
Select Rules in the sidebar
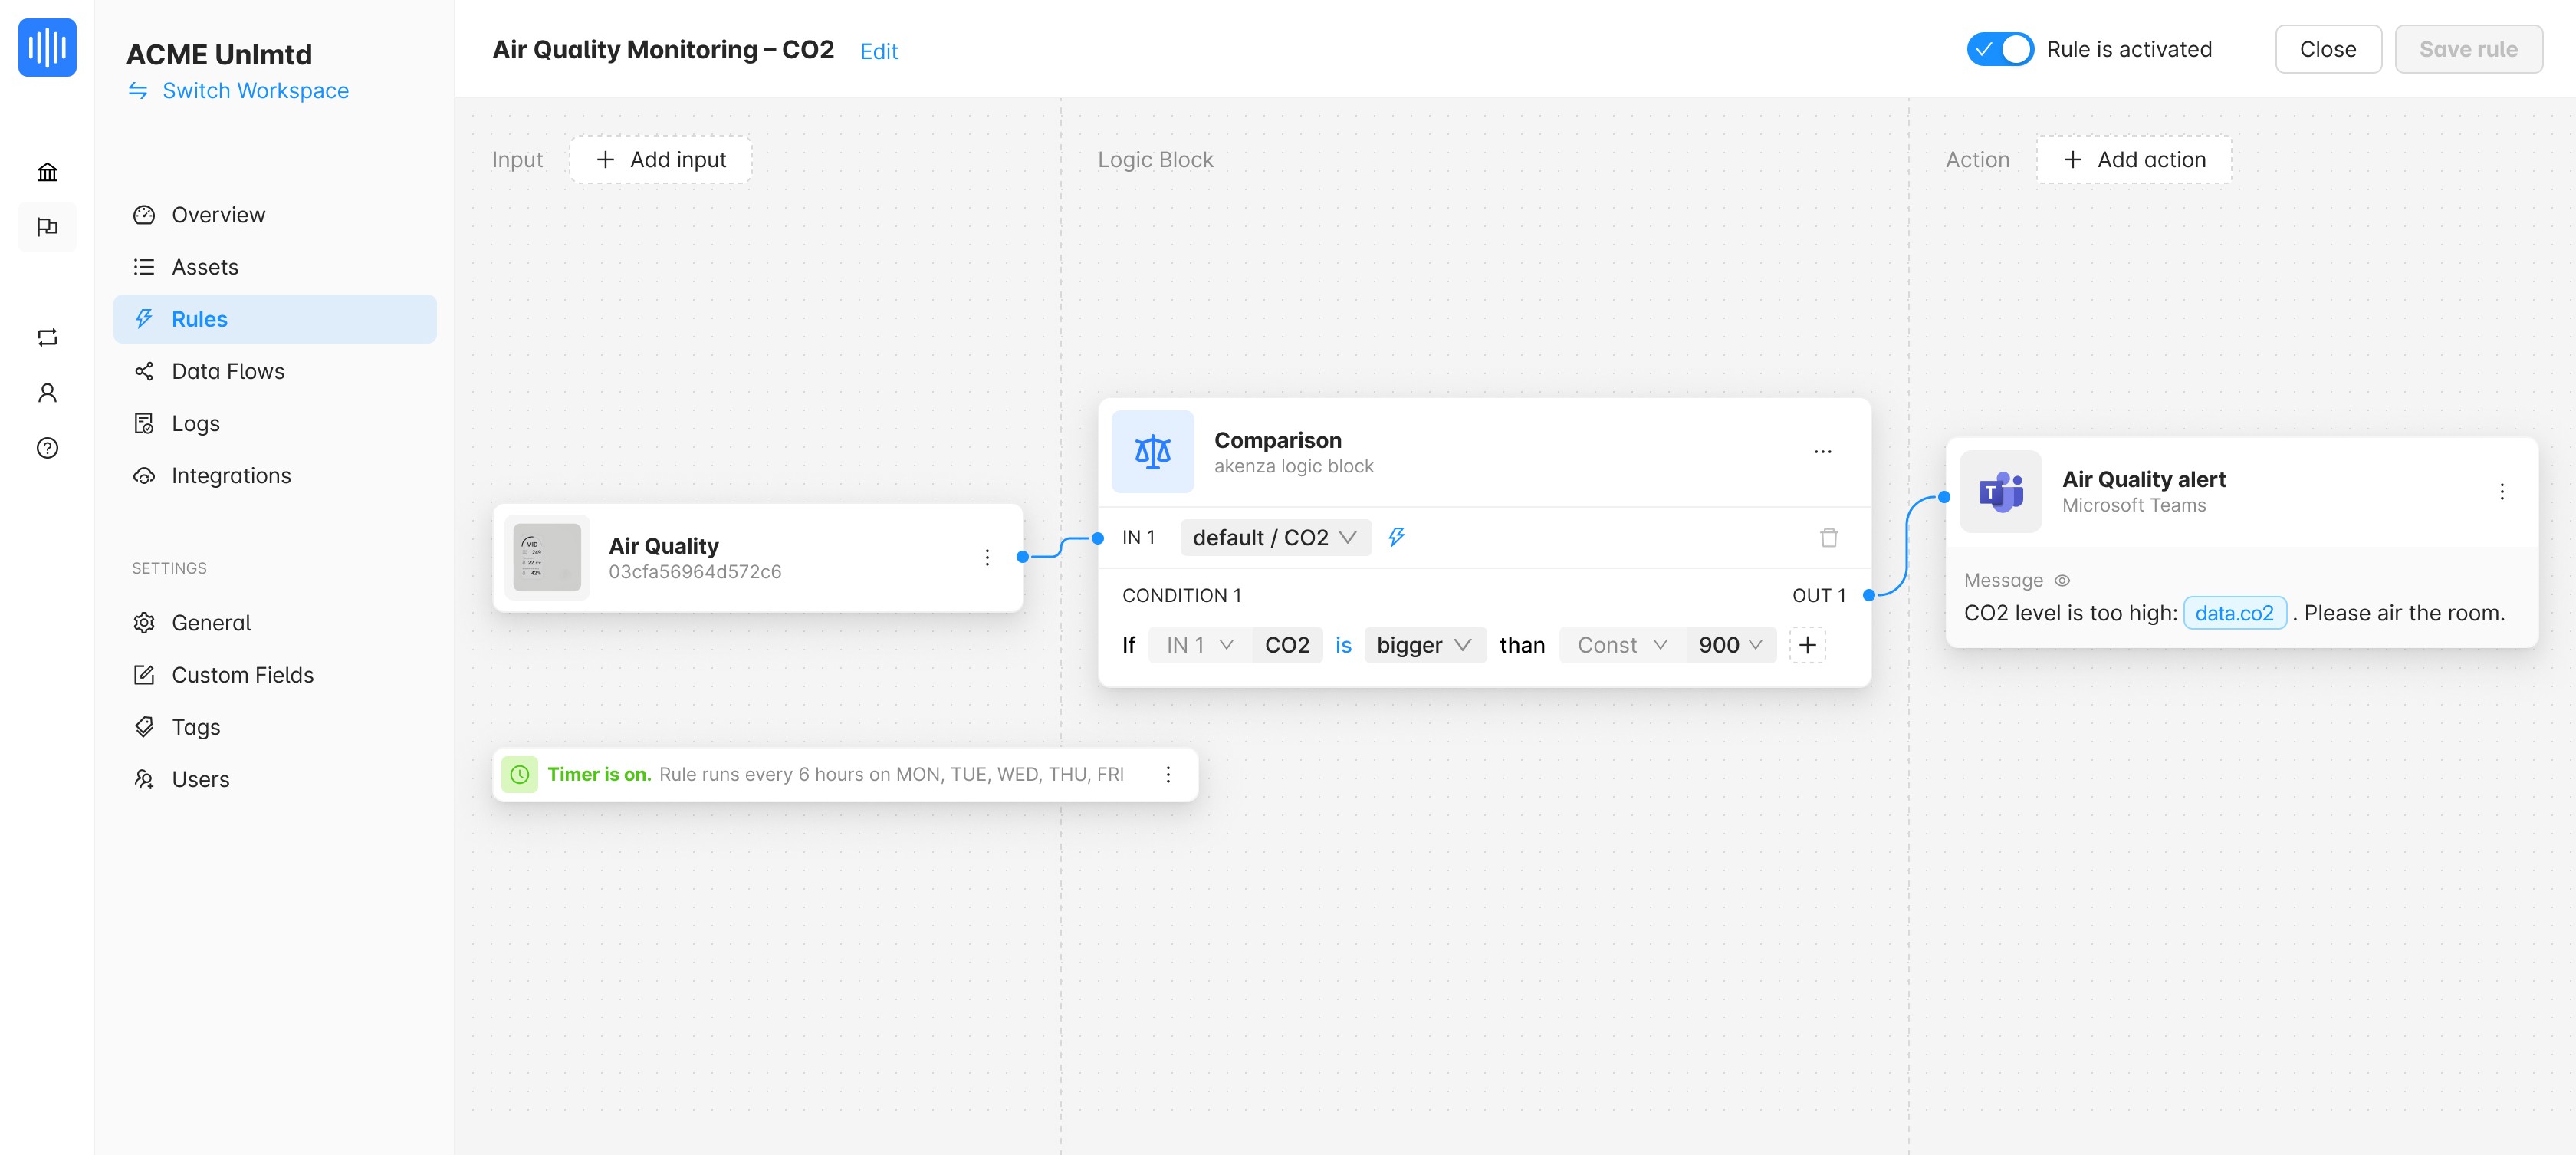pyautogui.click(x=275, y=319)
